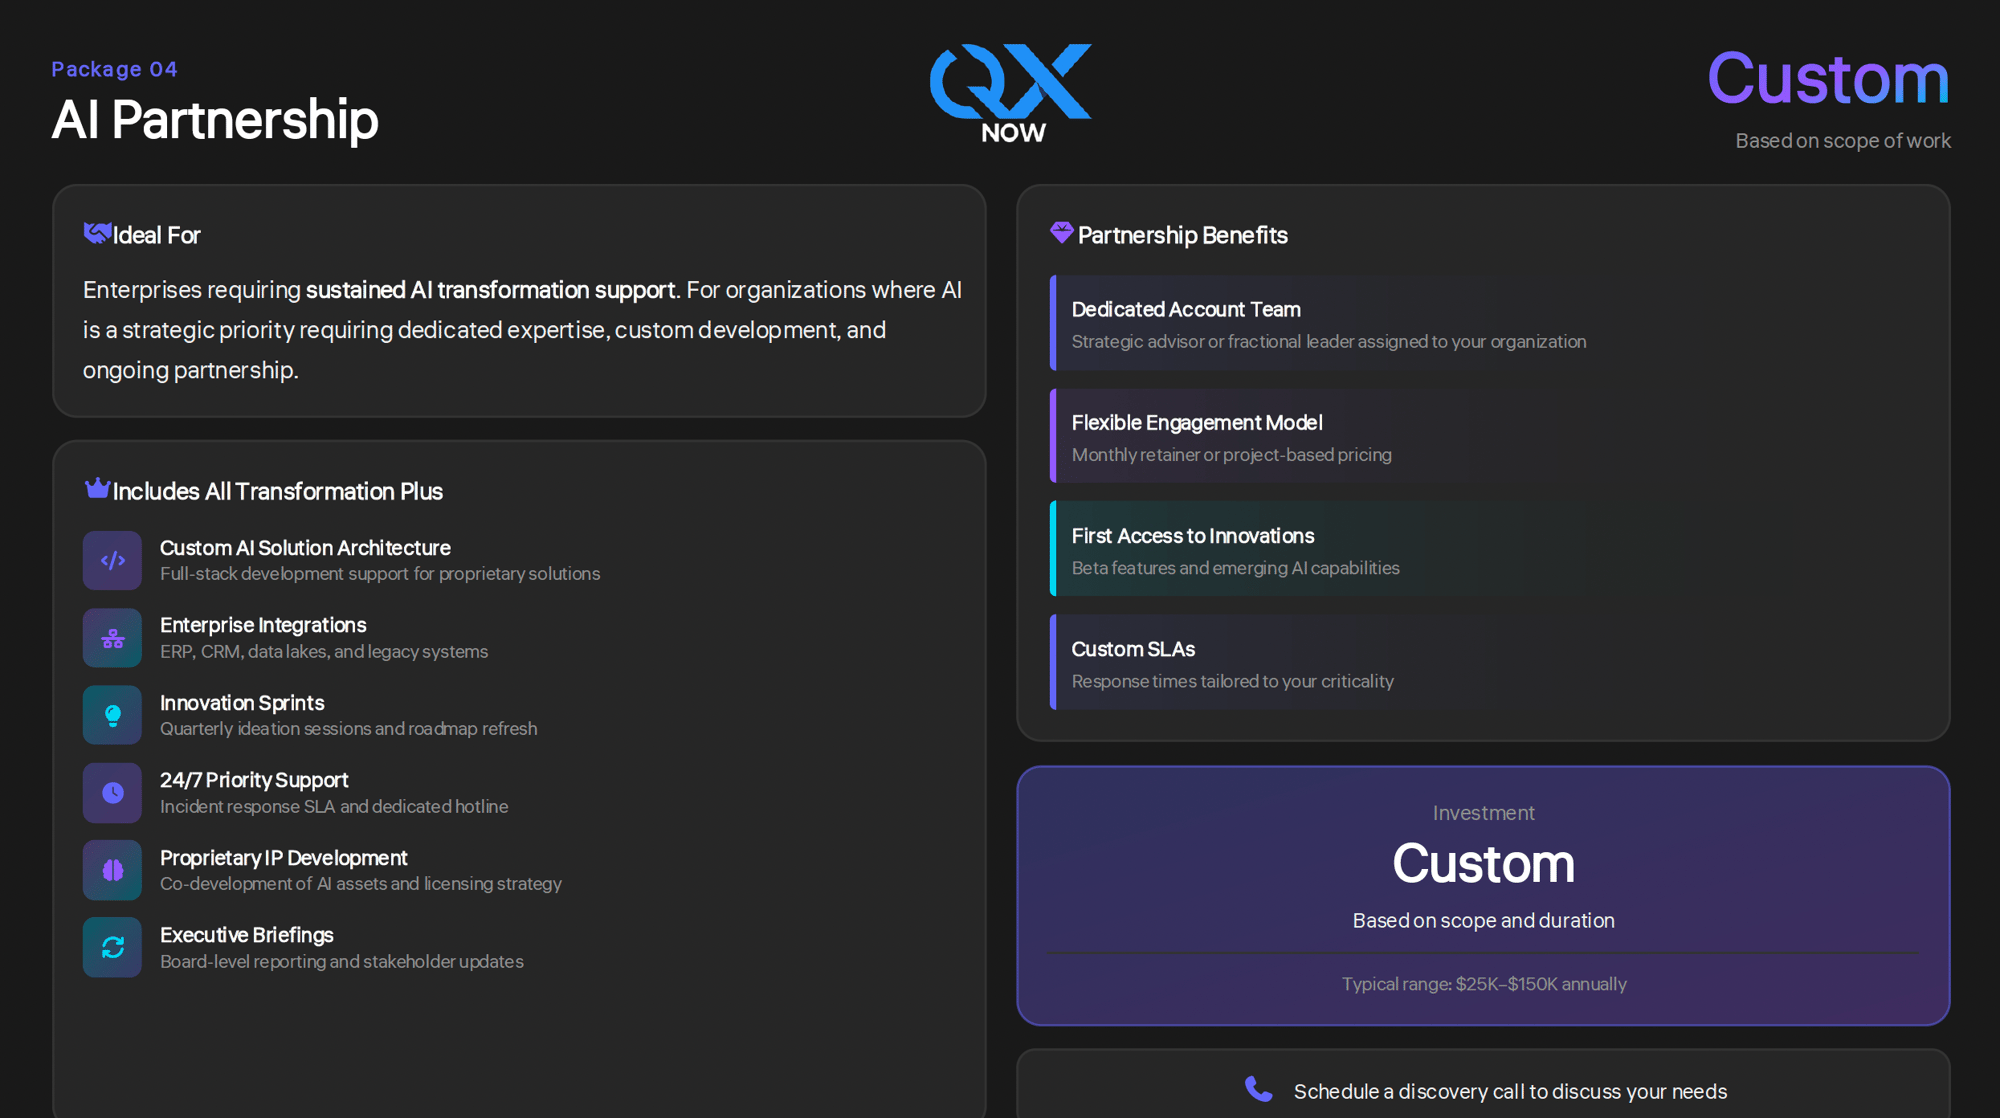Select the brain icon for Proprietary IP Development
The image size is (2000, 1118).
[x=113, y=870]
